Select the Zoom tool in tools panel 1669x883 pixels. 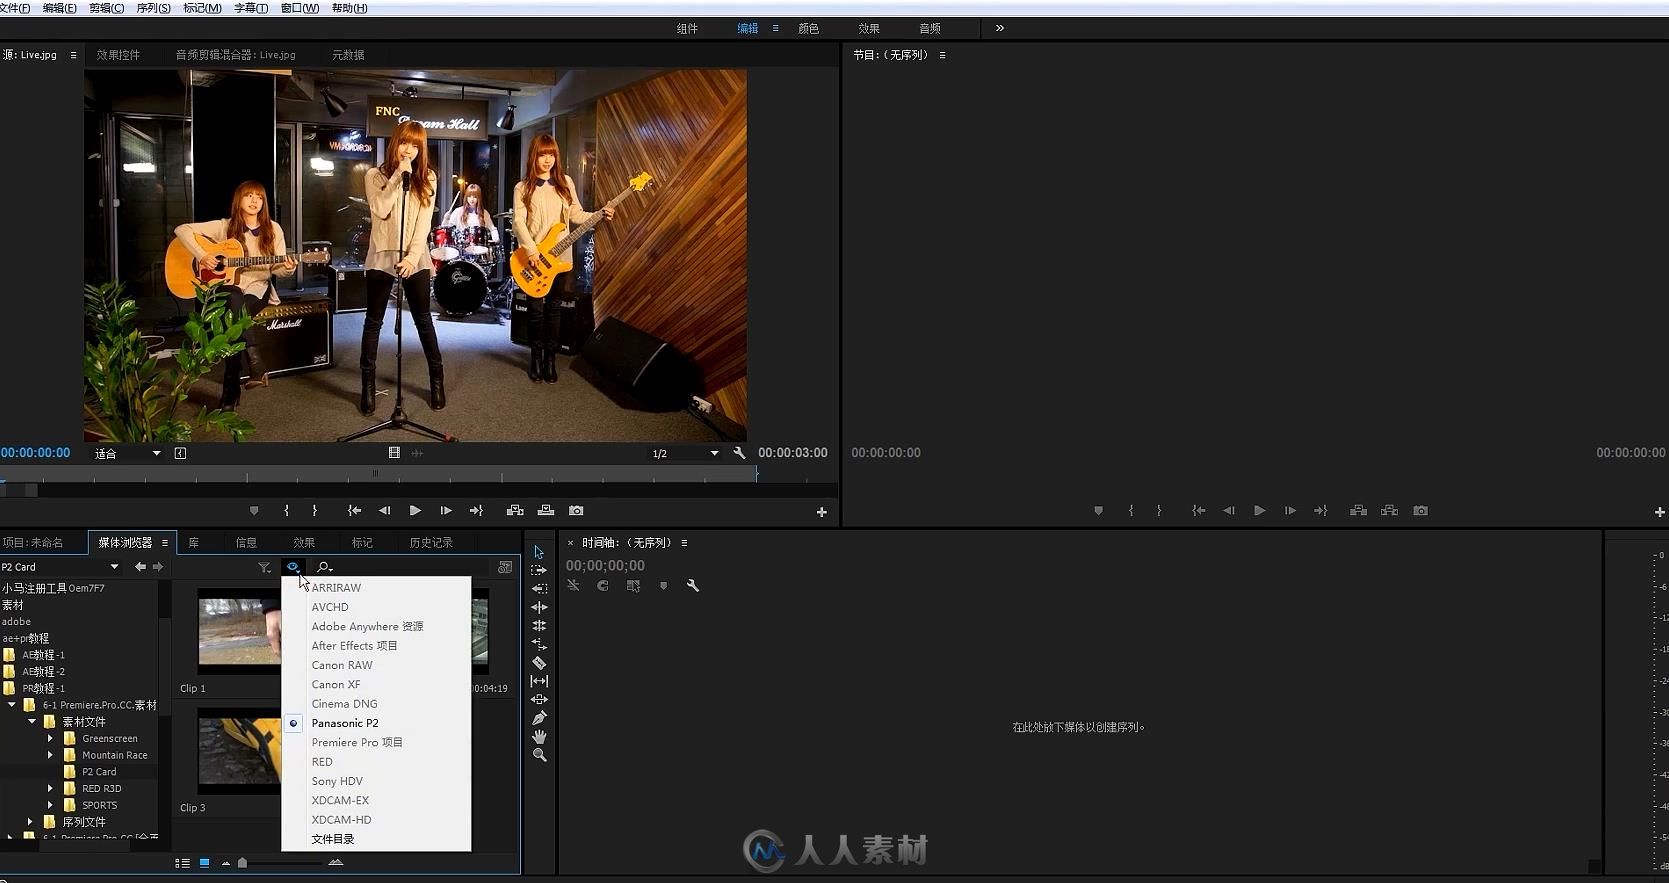point(539,755)
